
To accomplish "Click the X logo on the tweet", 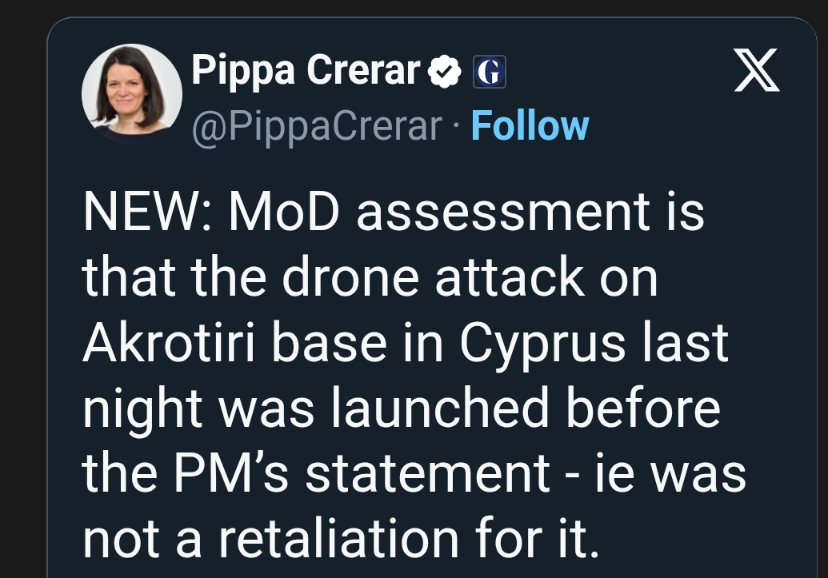I will pos(756,70).
